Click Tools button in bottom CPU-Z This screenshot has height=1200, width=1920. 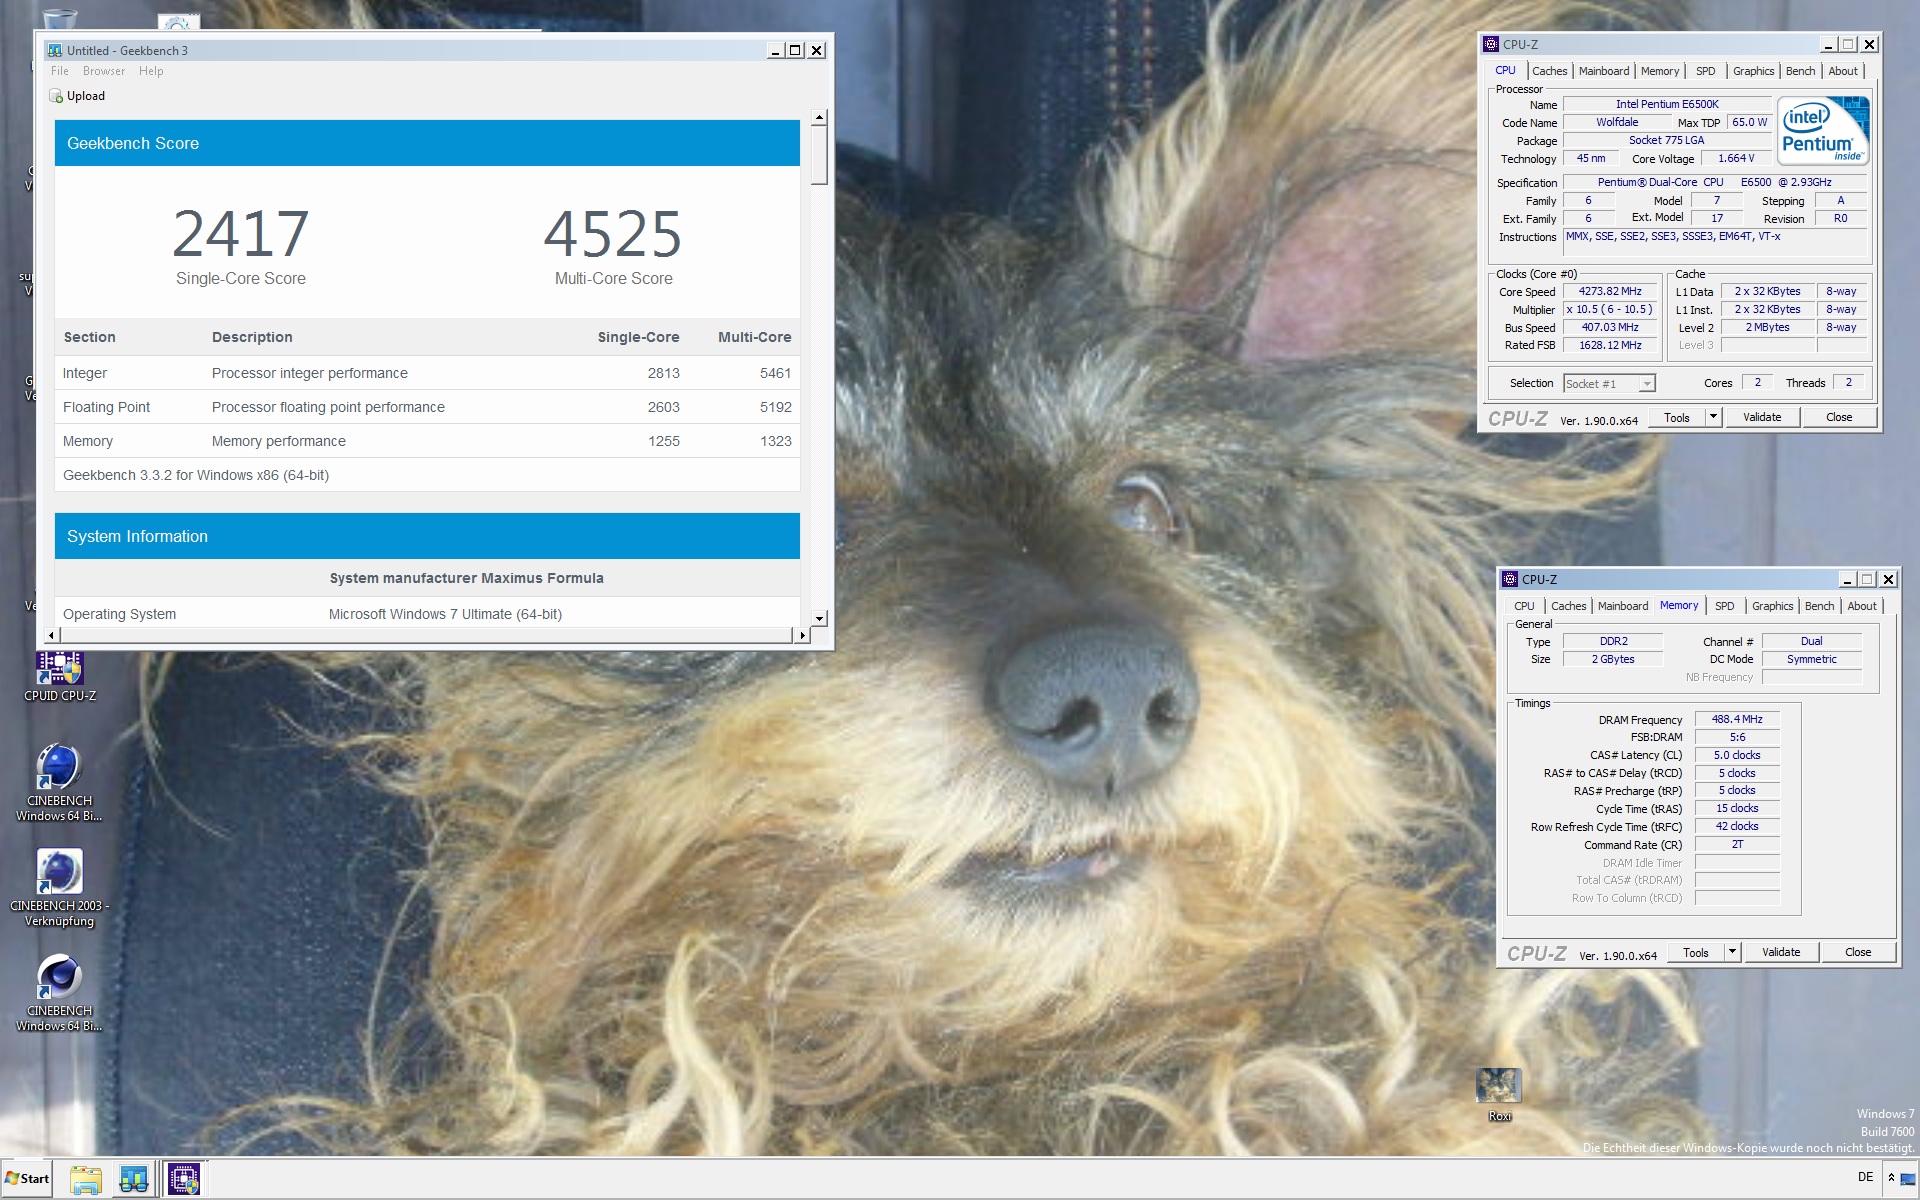coord(1696,952)
